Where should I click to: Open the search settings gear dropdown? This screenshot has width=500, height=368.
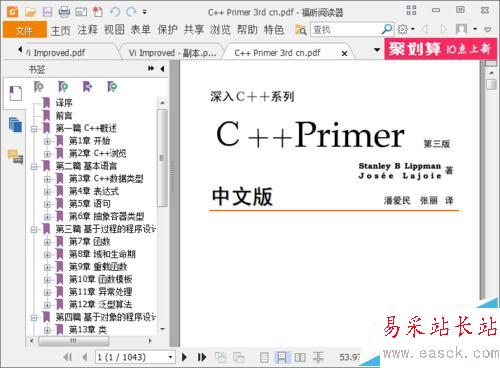(406, 30)
